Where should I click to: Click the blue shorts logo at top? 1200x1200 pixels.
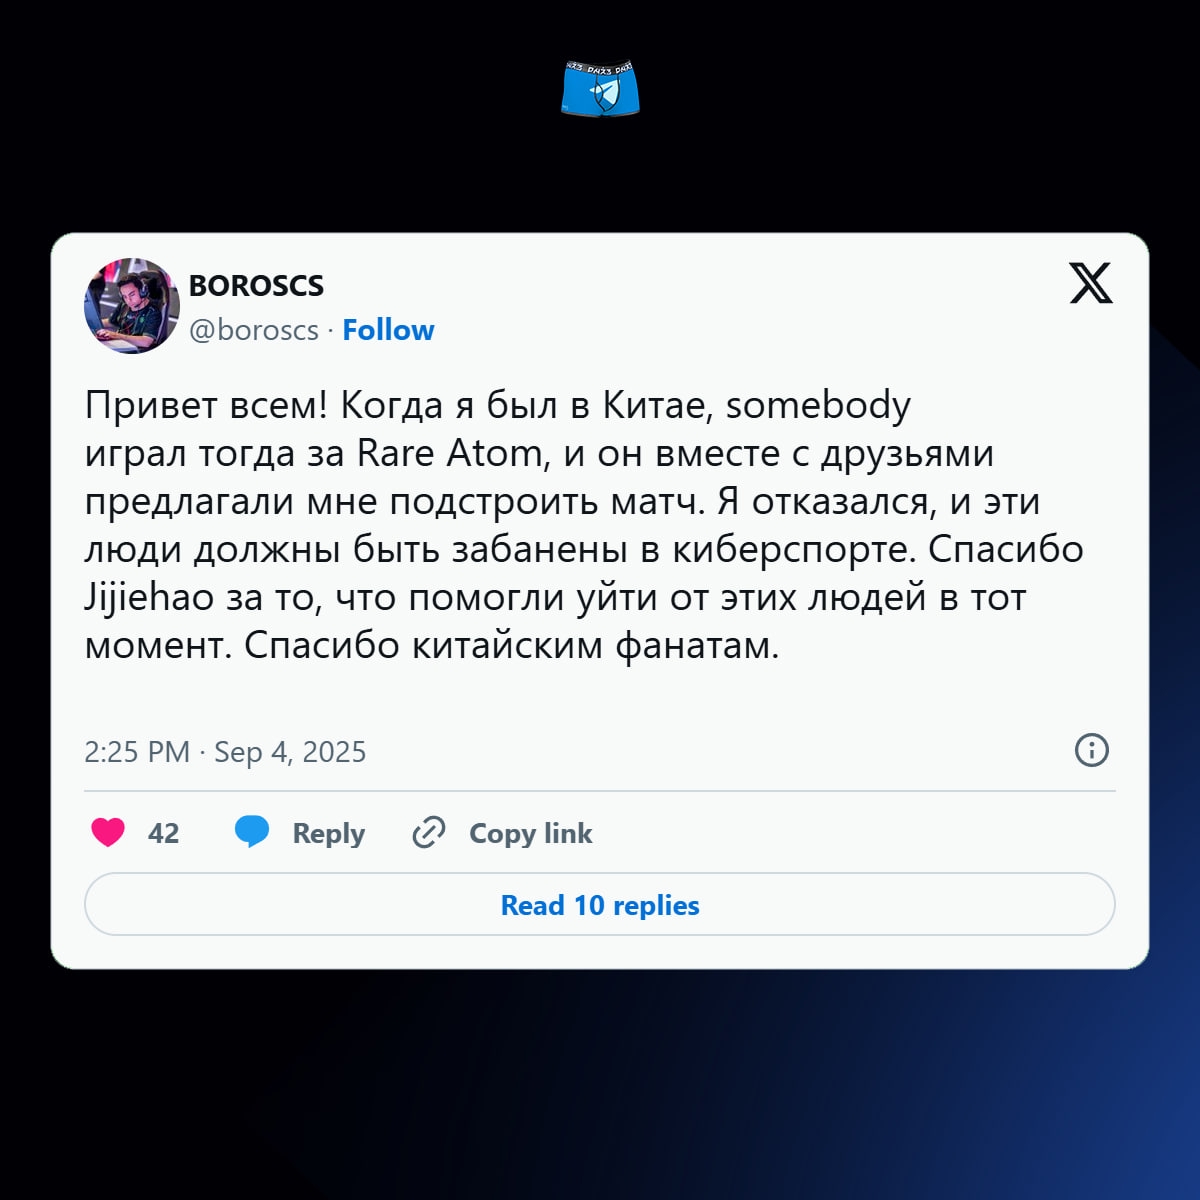(600, 88)
